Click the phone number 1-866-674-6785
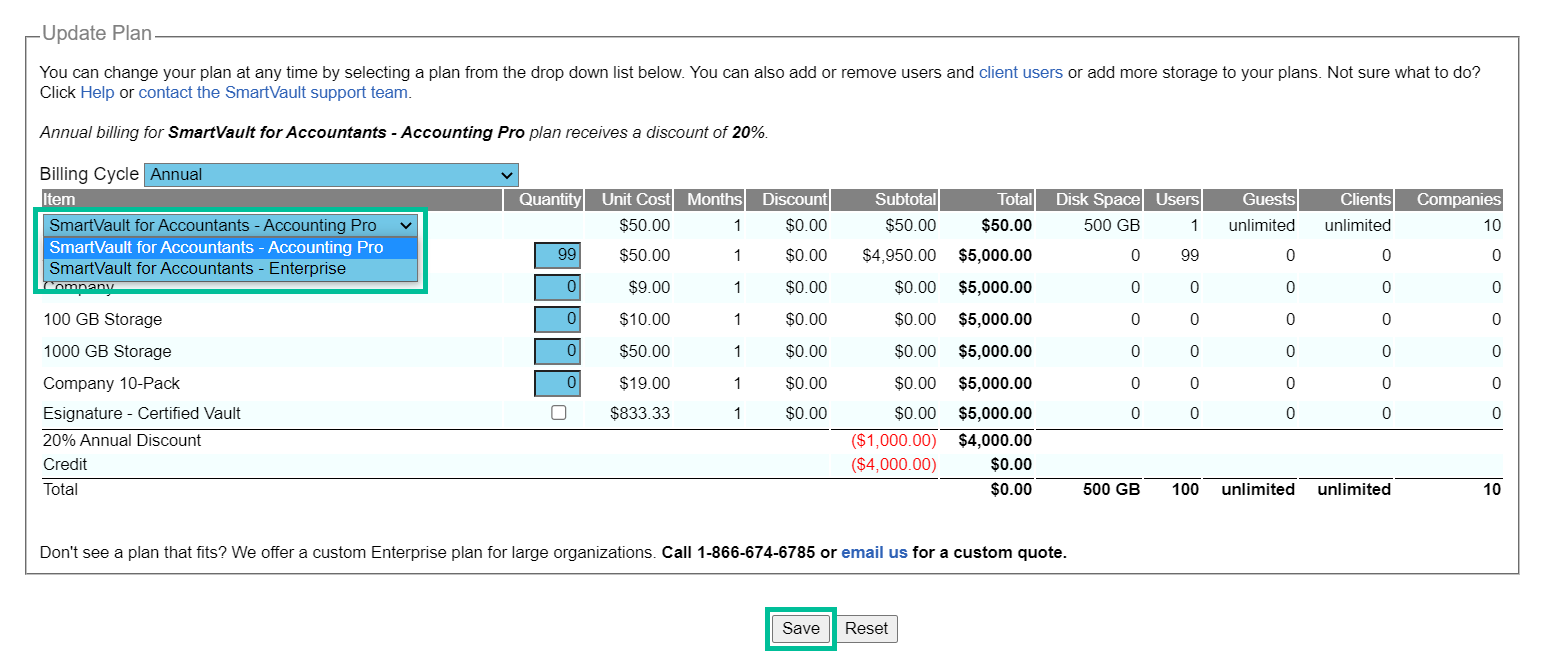The height and width of the screenshot is (660, 1541). tap(756, 552)
